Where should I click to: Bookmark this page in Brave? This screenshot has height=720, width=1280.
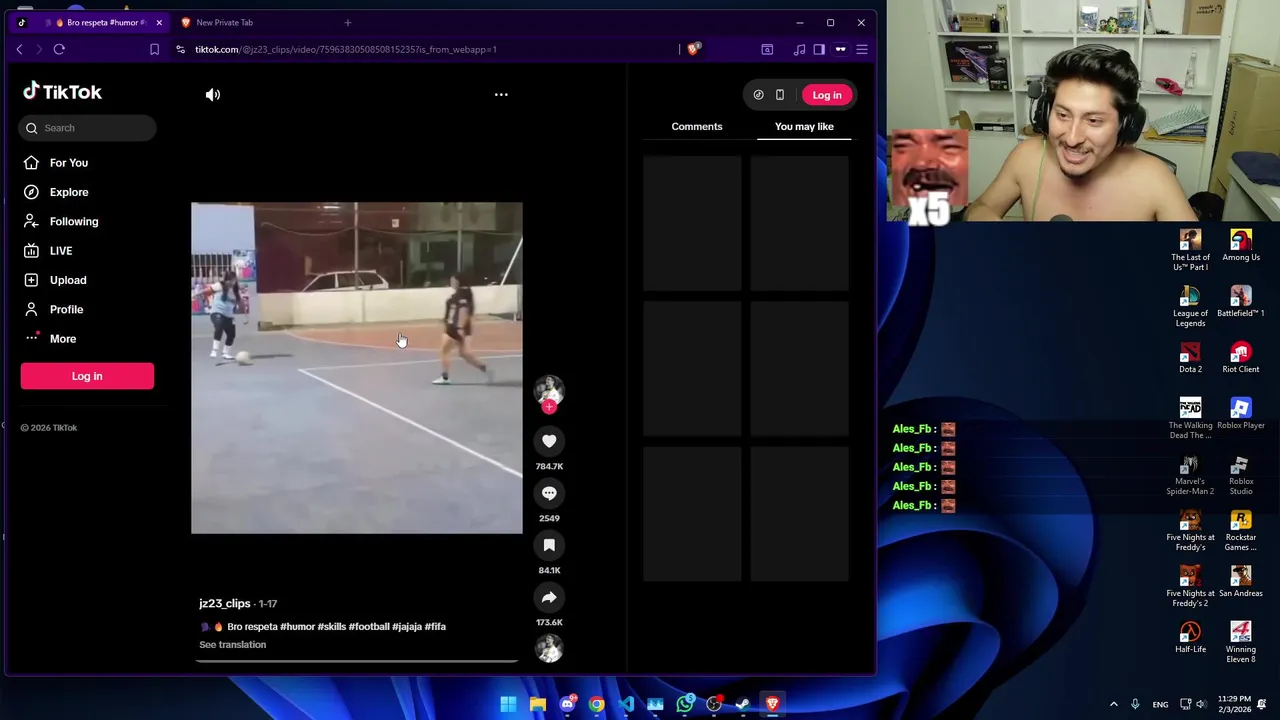(154, 49)
